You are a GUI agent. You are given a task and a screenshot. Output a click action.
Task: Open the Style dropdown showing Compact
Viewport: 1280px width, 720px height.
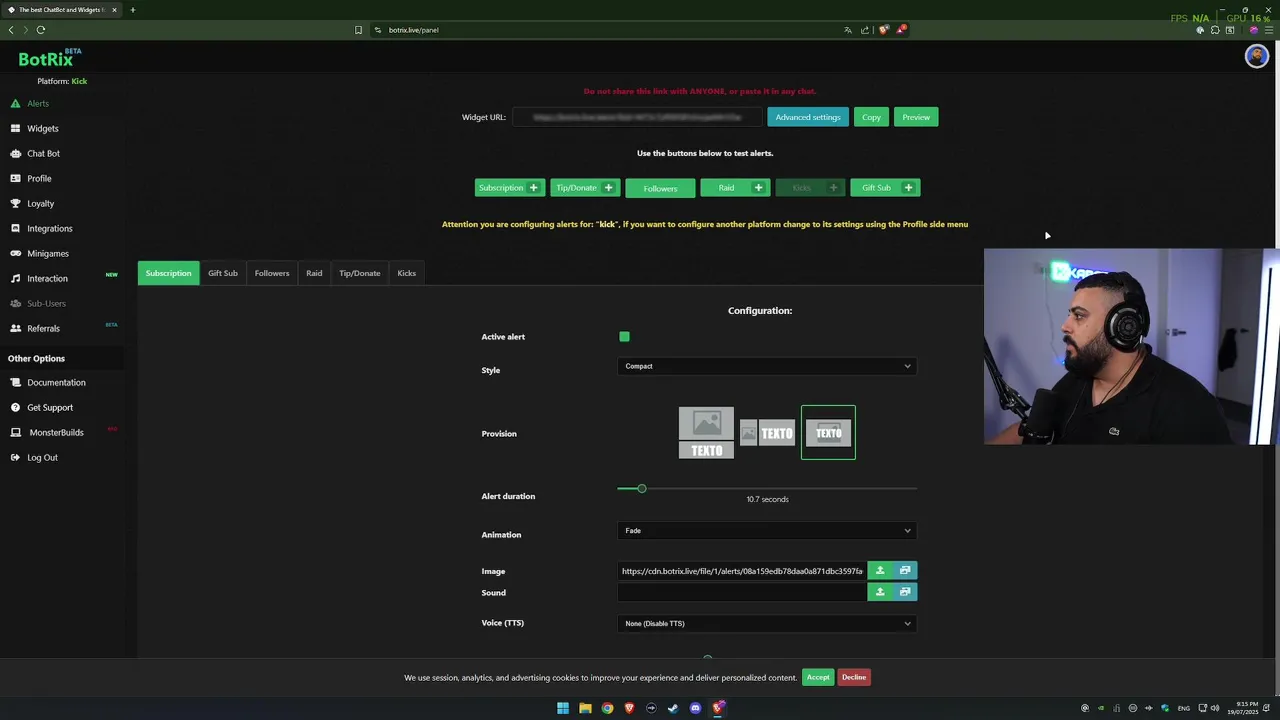tap(767, 367)
